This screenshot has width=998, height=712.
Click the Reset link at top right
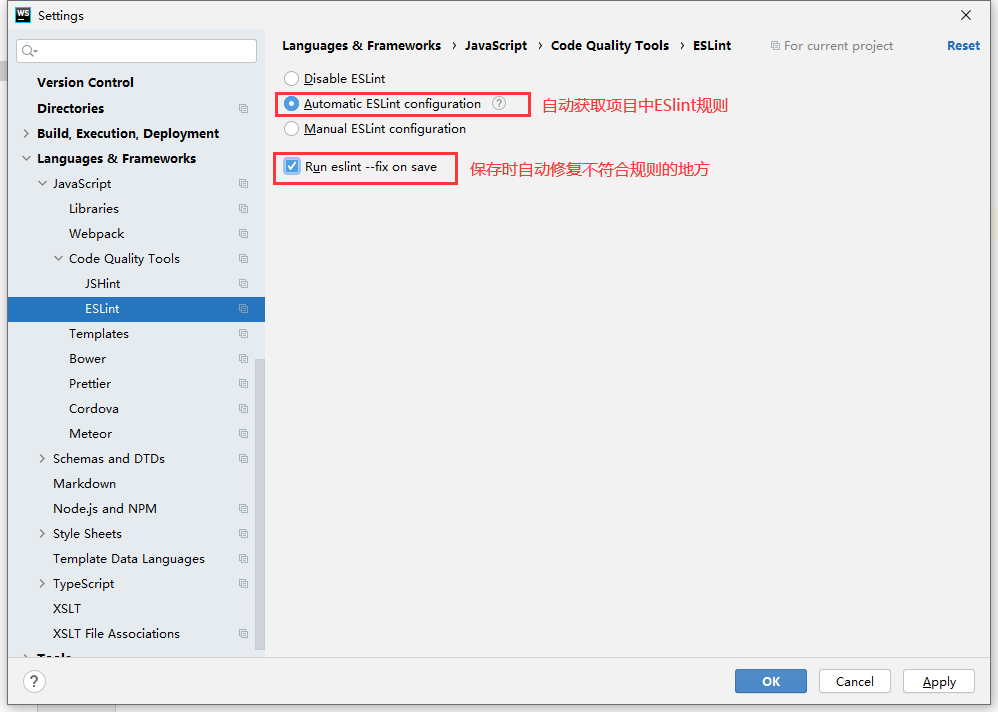click(x=963, y=45)
